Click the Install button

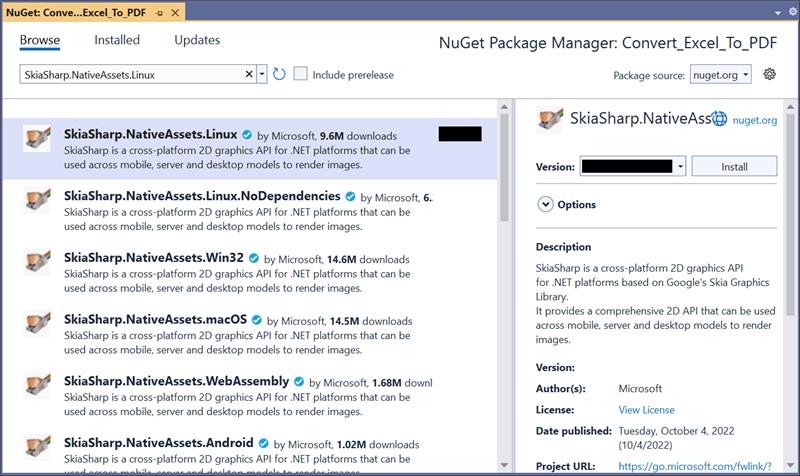(734, 167)
